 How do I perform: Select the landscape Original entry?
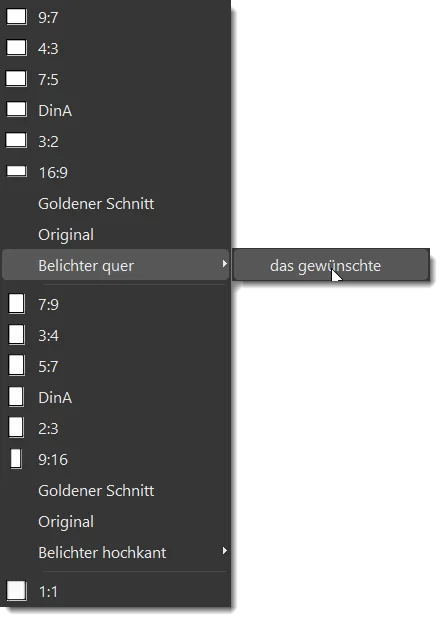click(115, 234)
